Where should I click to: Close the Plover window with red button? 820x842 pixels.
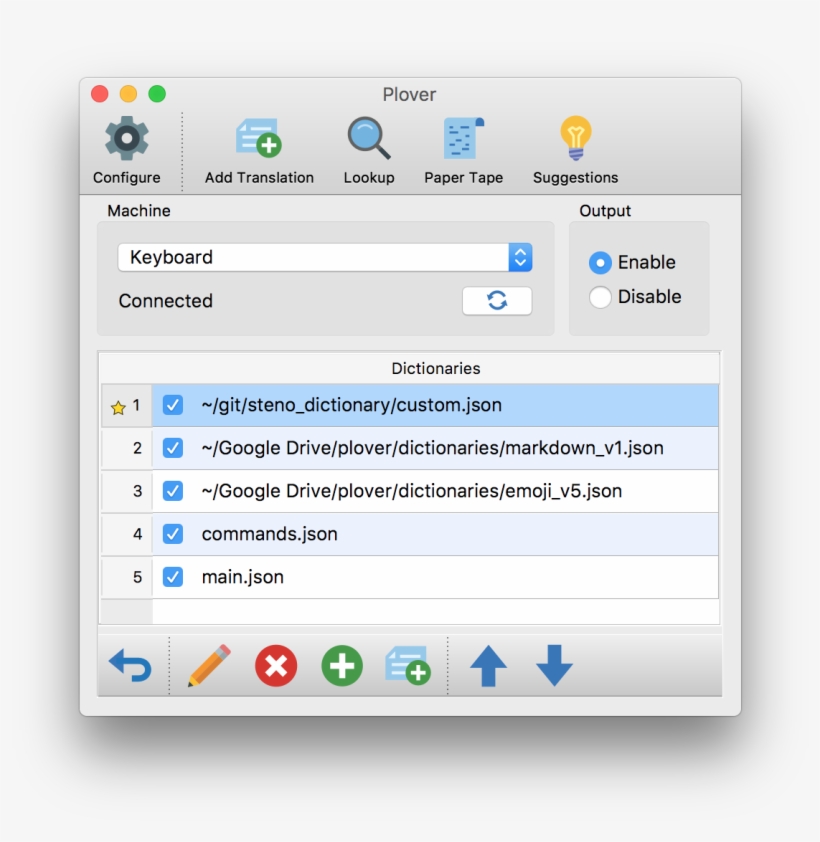pyautogui.click(x=100, y=94)
